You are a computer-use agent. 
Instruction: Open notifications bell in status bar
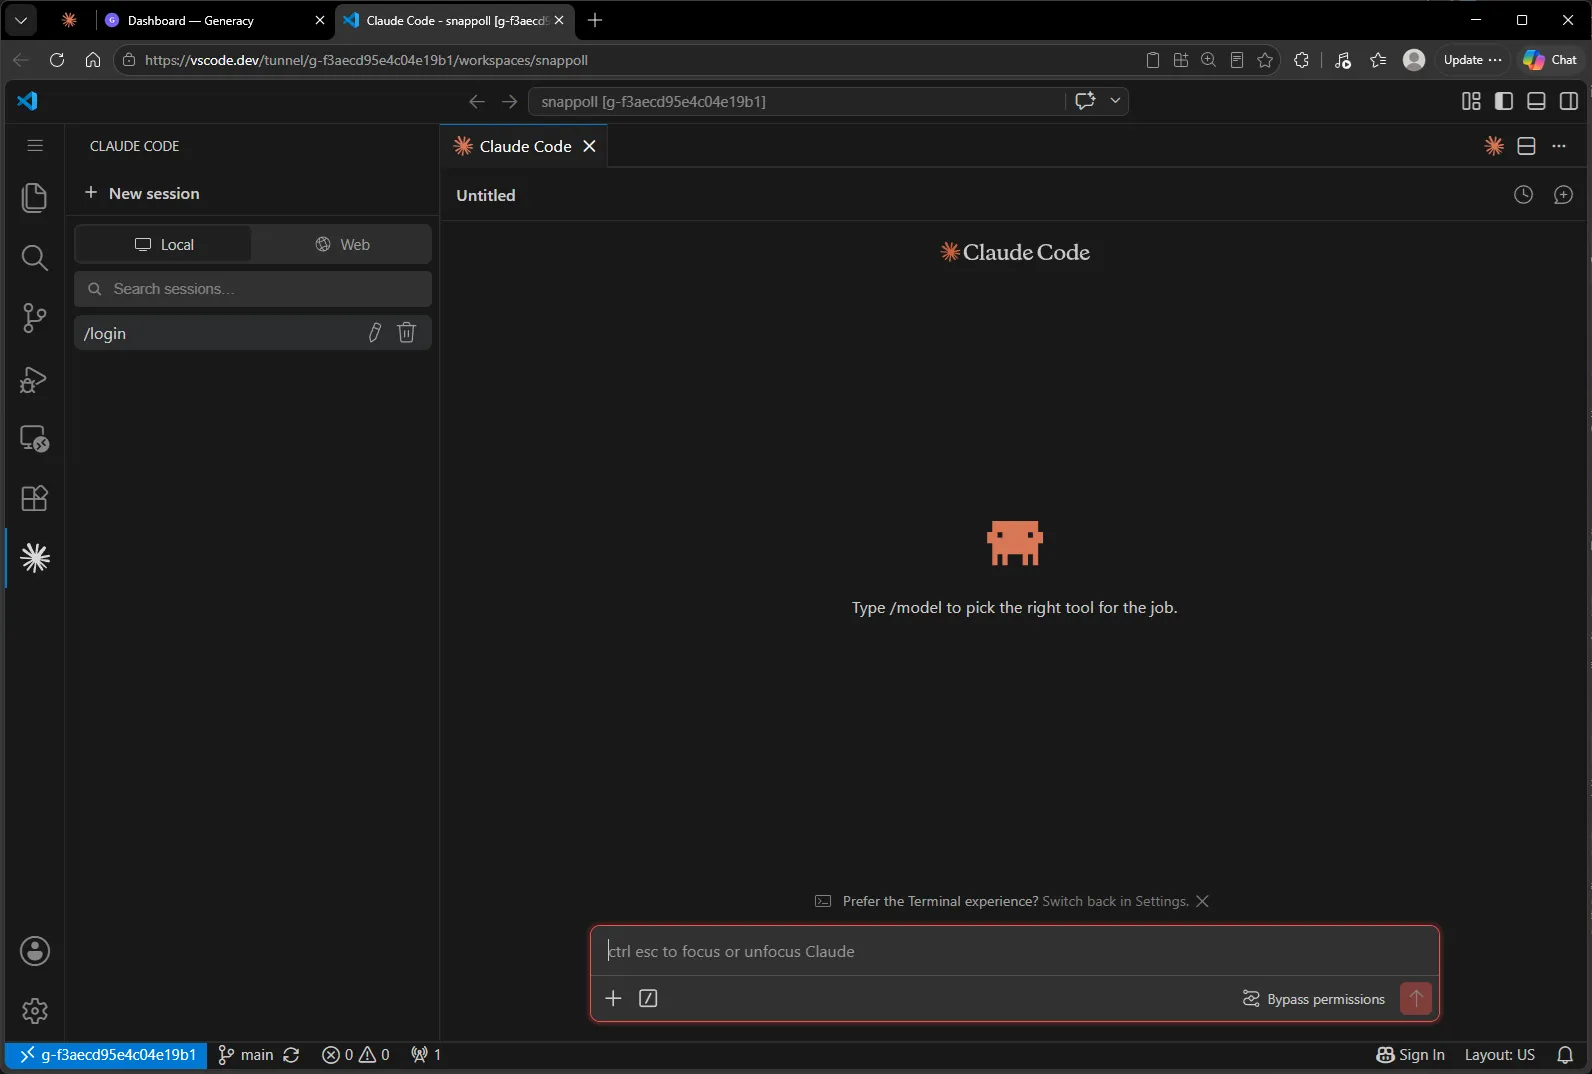pos(1565,1055)
